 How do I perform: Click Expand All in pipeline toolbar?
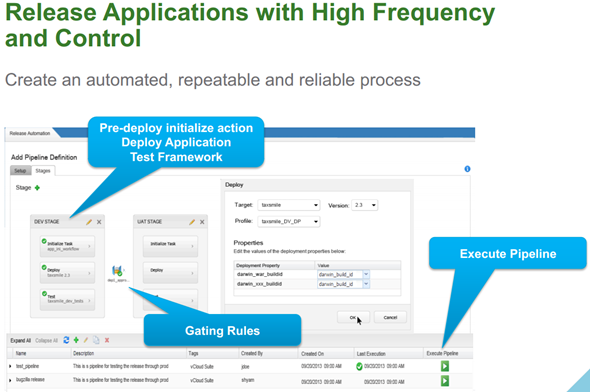[21, 340]
